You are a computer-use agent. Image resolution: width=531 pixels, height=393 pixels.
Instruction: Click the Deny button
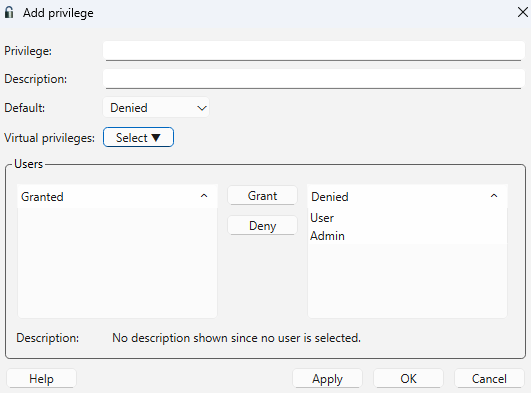(262, 226)
